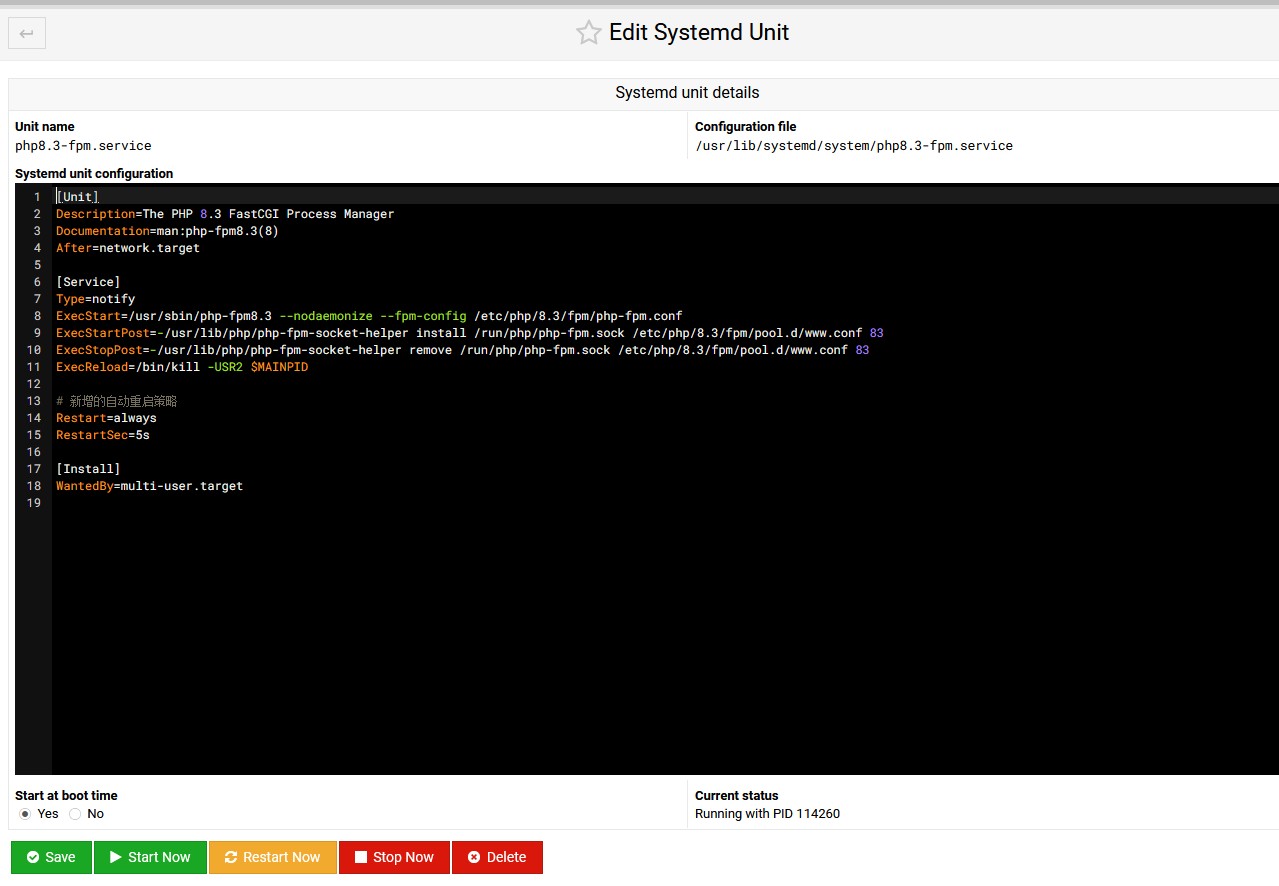The width and height of the screenshot is (1279, 886).
Task: Click the Description line in the editor
Action: [x=225, y=214]
